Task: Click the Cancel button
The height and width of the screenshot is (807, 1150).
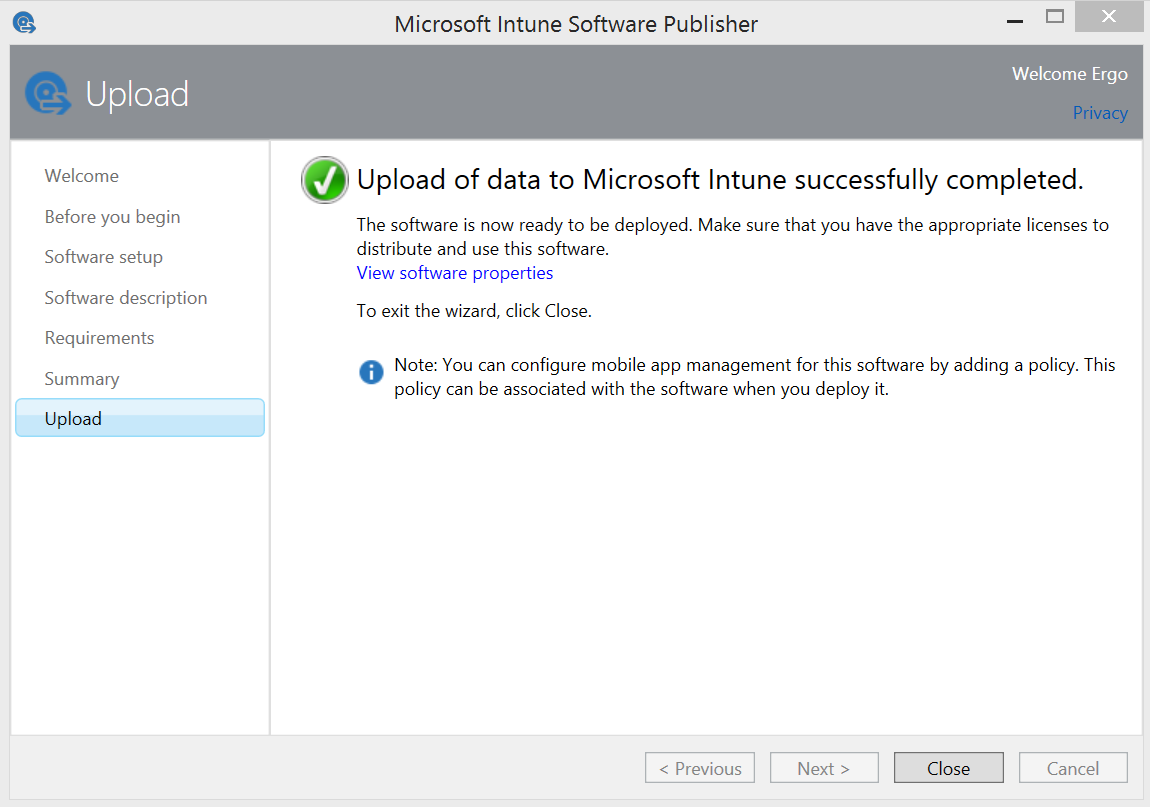Action: 1073,767
